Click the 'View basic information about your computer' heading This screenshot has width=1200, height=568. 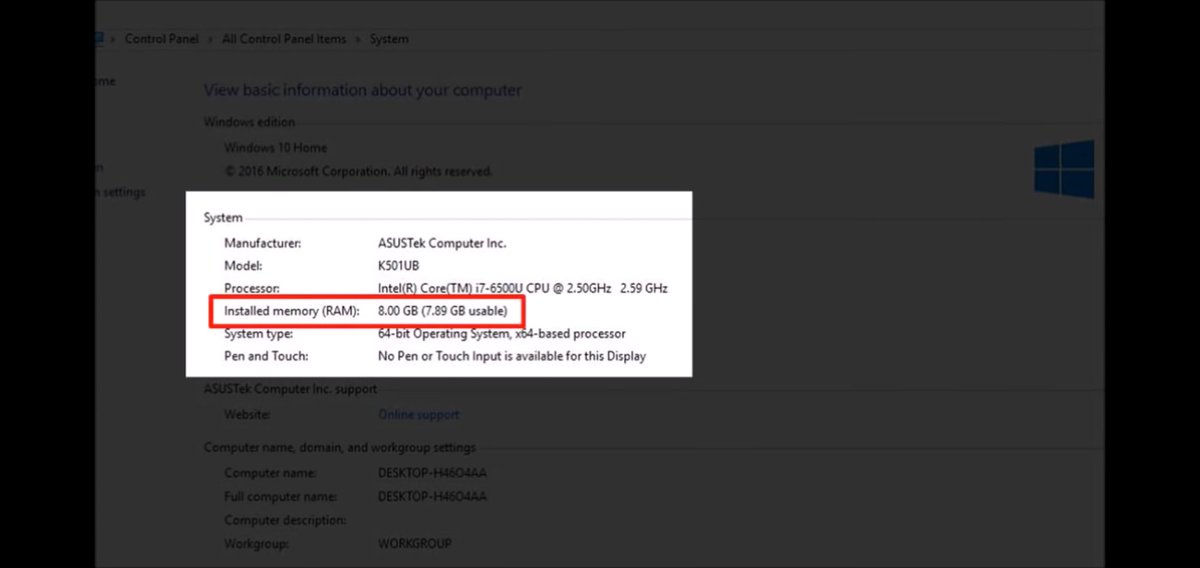click(x=363, y=90)
